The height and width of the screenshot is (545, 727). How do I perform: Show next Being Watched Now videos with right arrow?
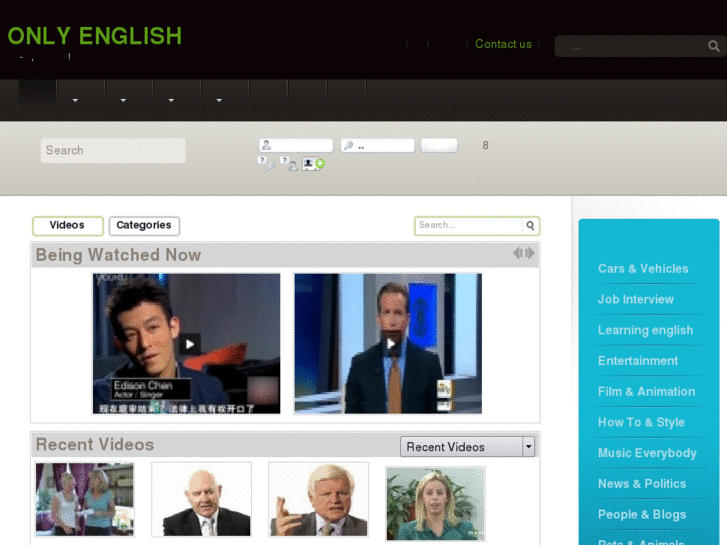pos(529,253)
